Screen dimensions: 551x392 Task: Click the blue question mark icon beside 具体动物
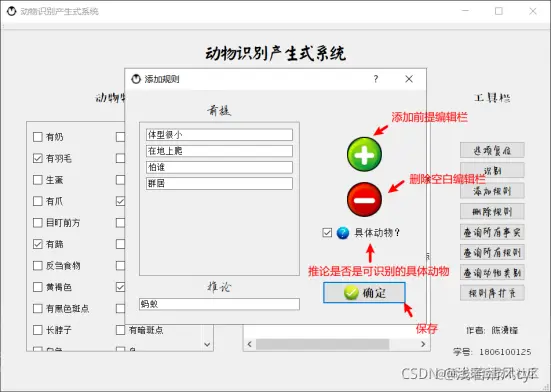(x=343, y=233)
